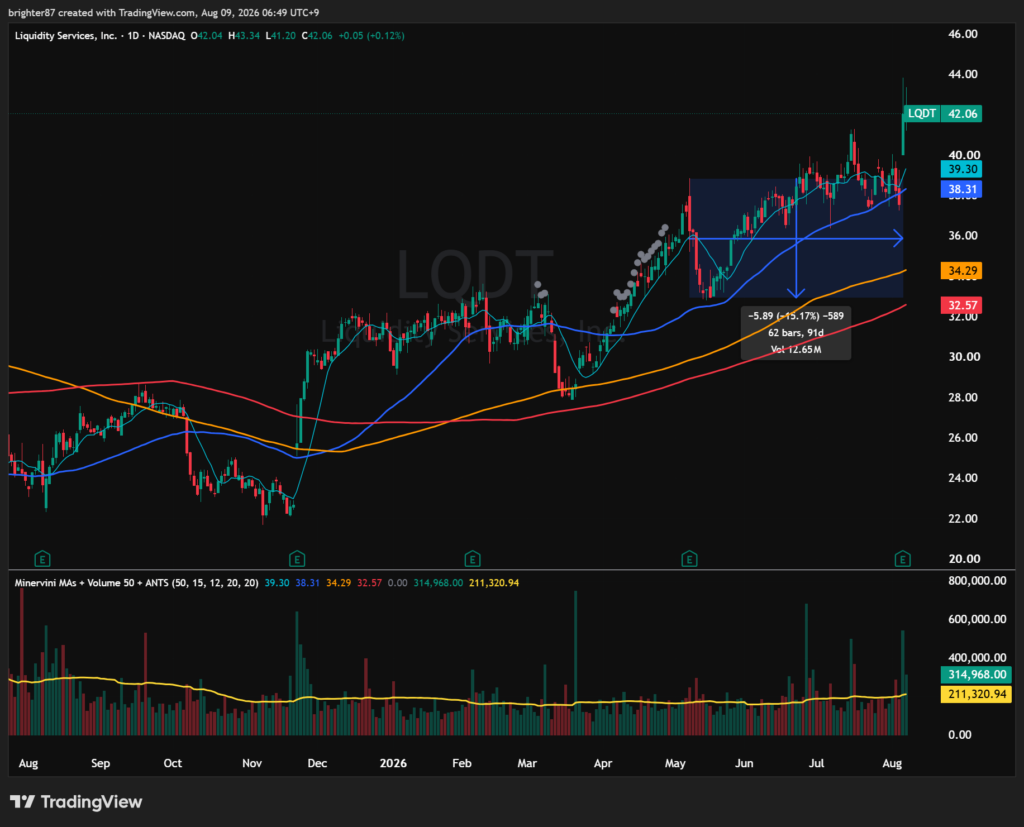Click the 28.00 price scale value
The image size is (1024, 827).
click(963, 397)
